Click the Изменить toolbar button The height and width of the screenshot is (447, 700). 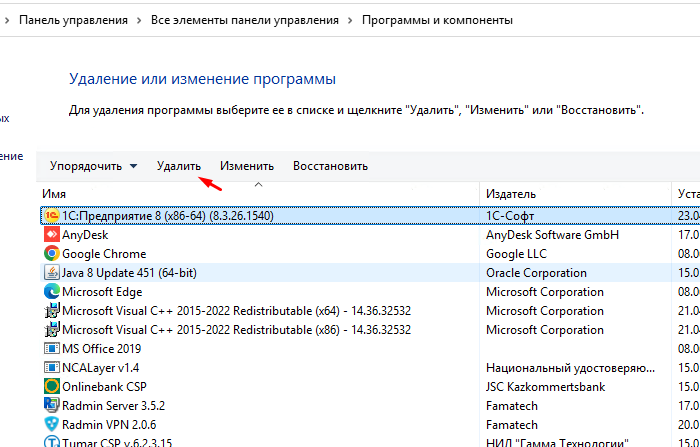(x=247, y=166)
